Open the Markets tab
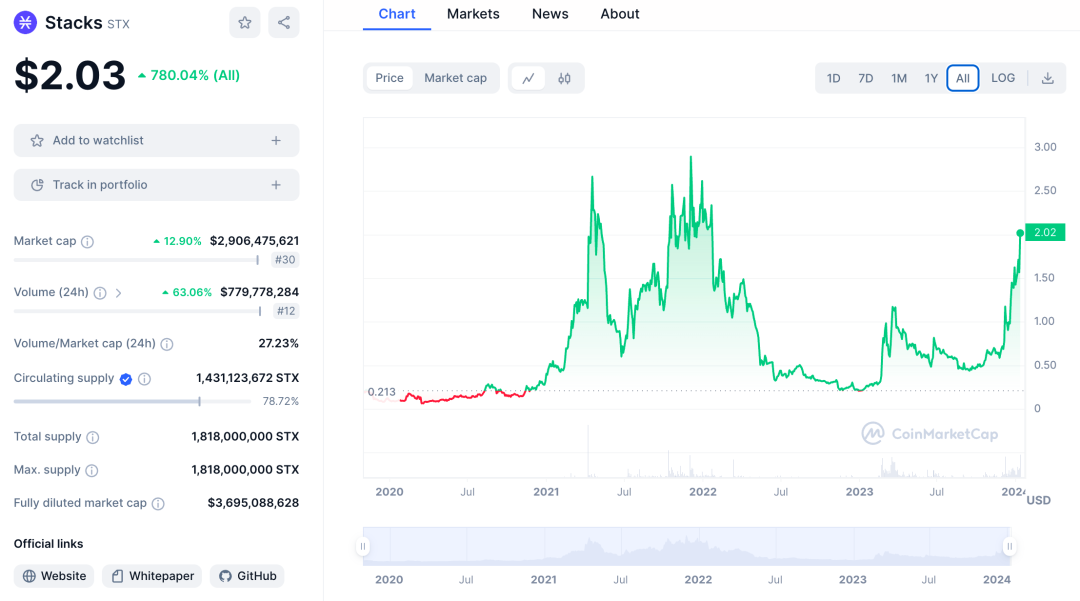 pyautogui.click(x=473, y=14)
